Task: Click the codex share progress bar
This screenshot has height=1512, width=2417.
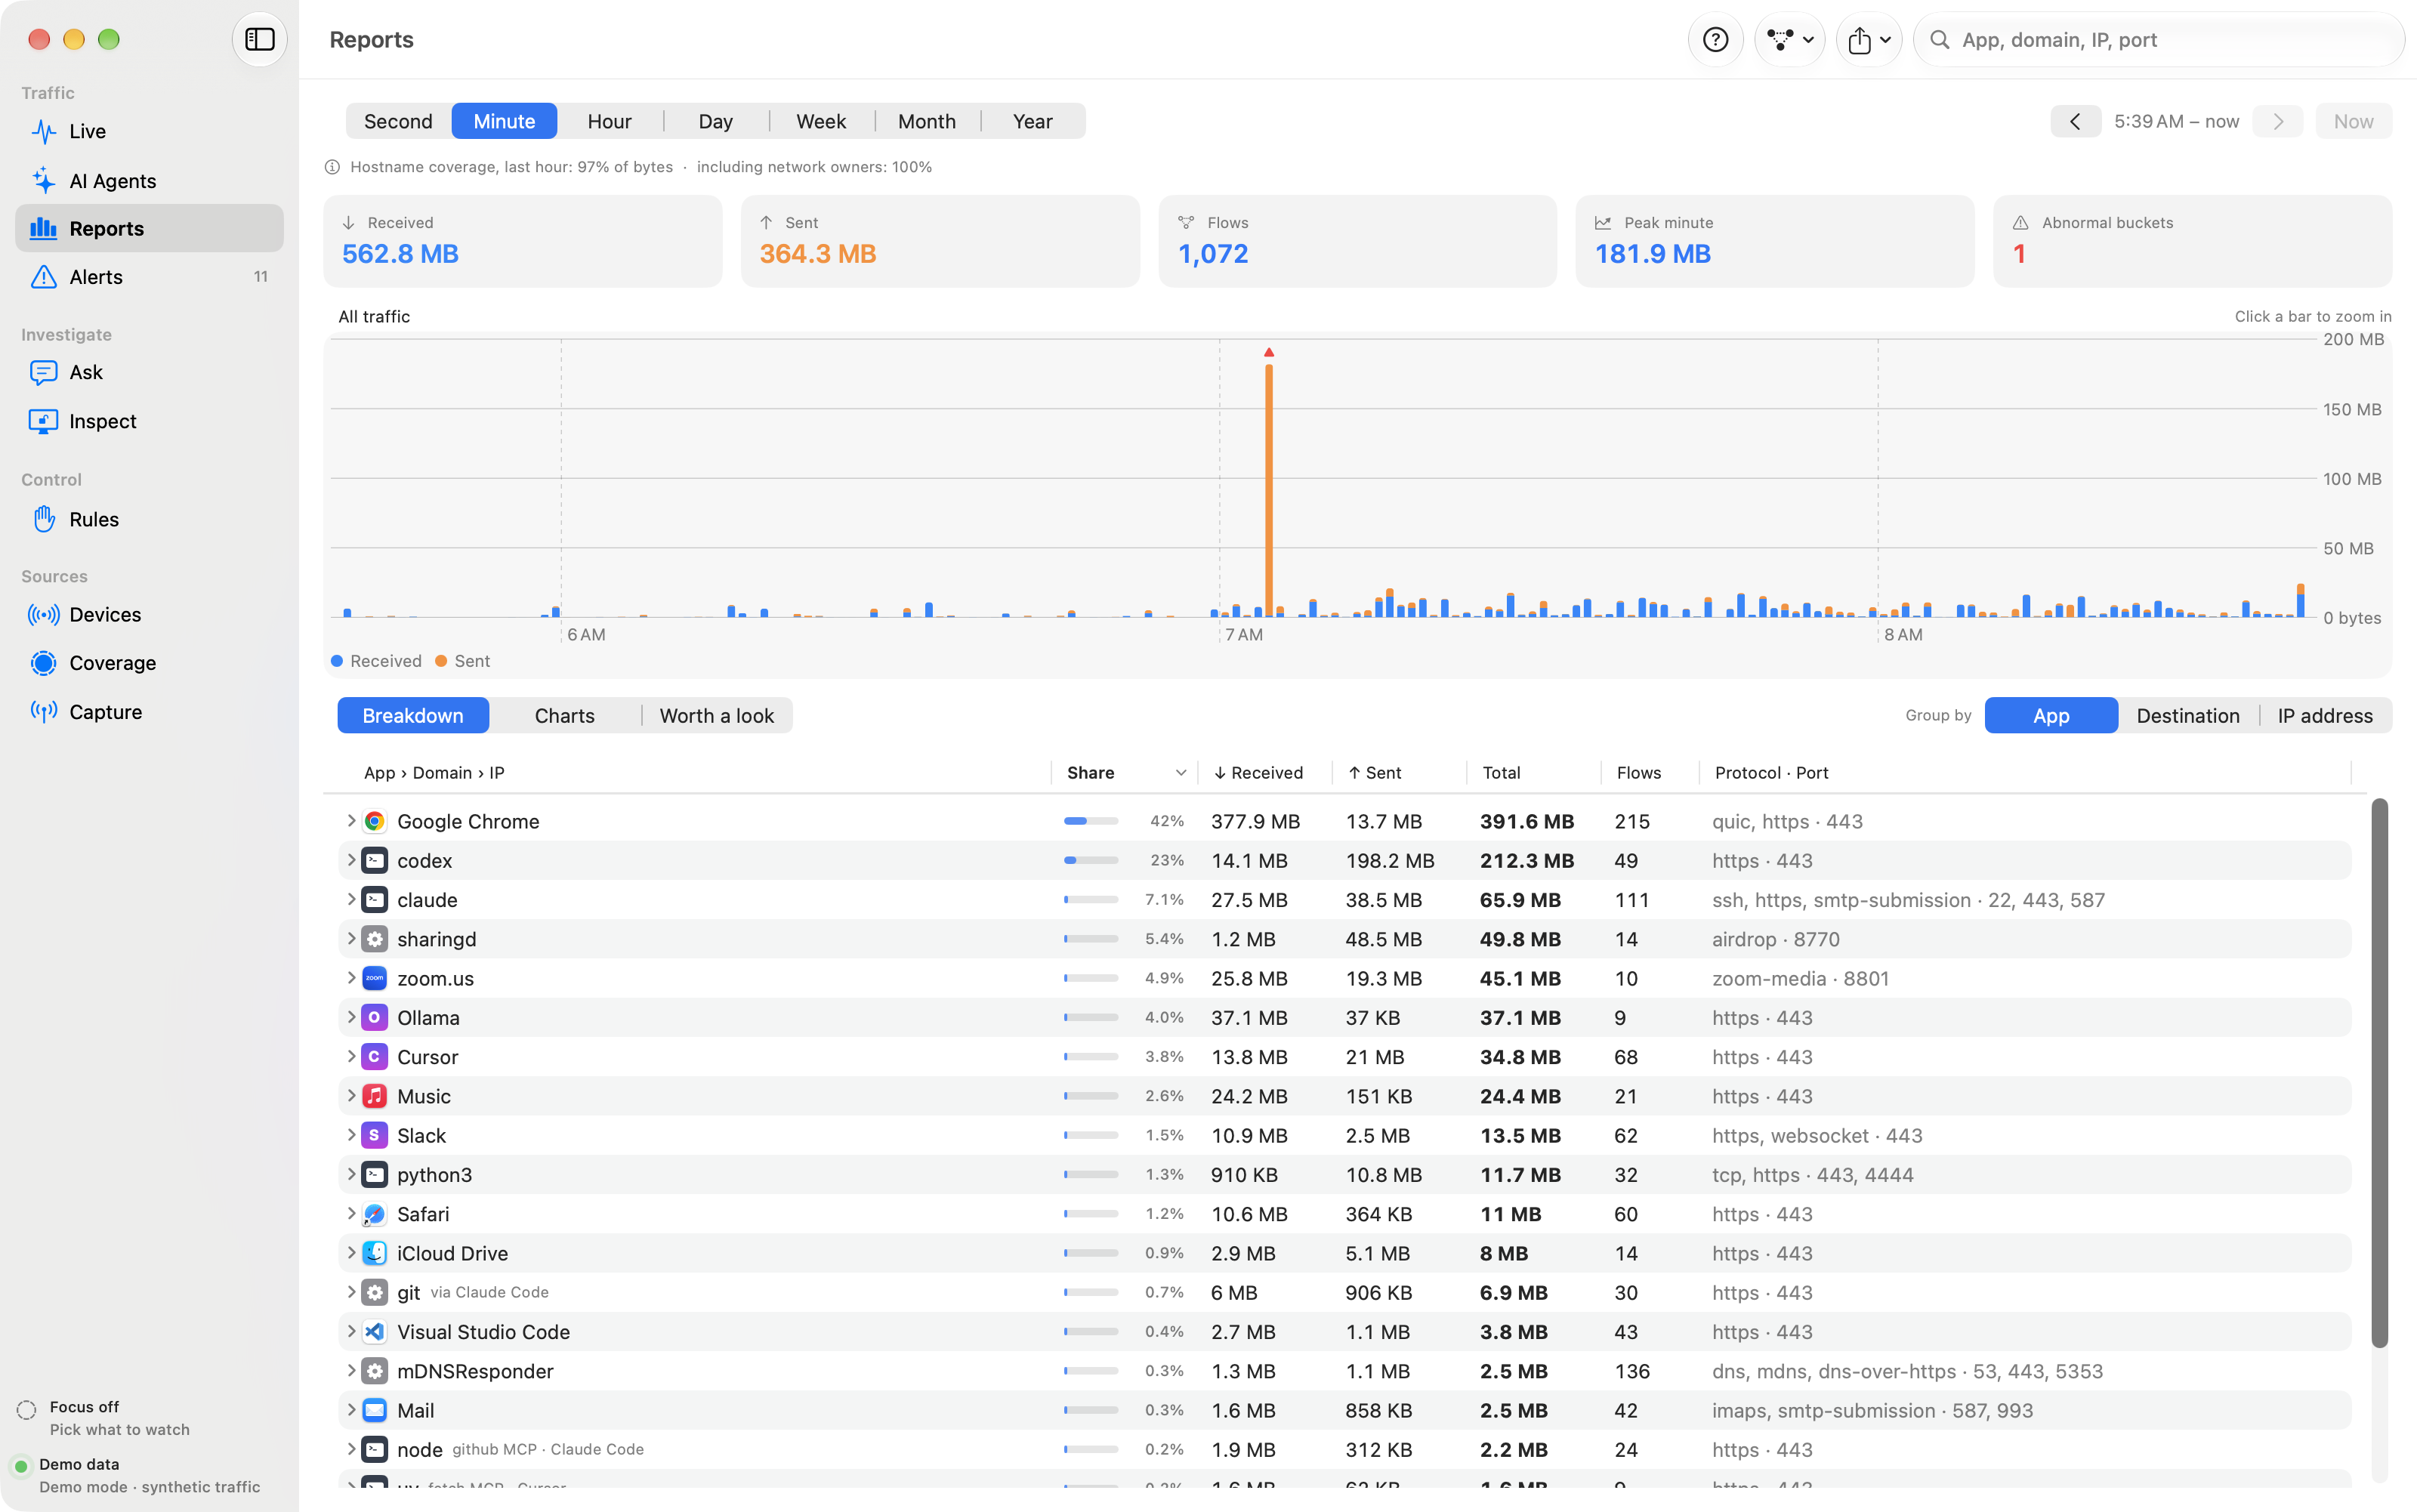Action: tap(1091, 860)
